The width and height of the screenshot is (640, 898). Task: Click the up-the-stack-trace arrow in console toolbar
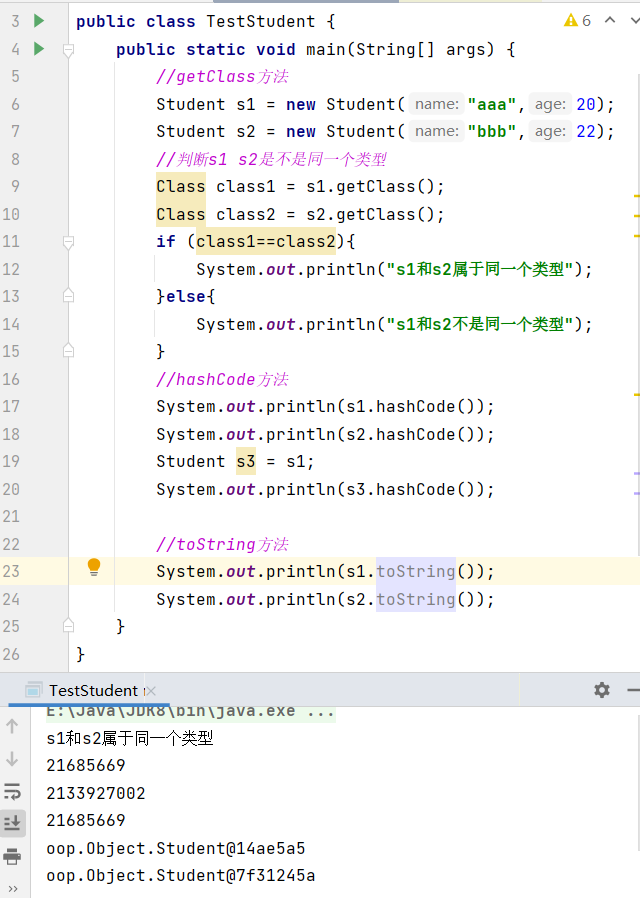pyautogui.click(x=12, y=726)
